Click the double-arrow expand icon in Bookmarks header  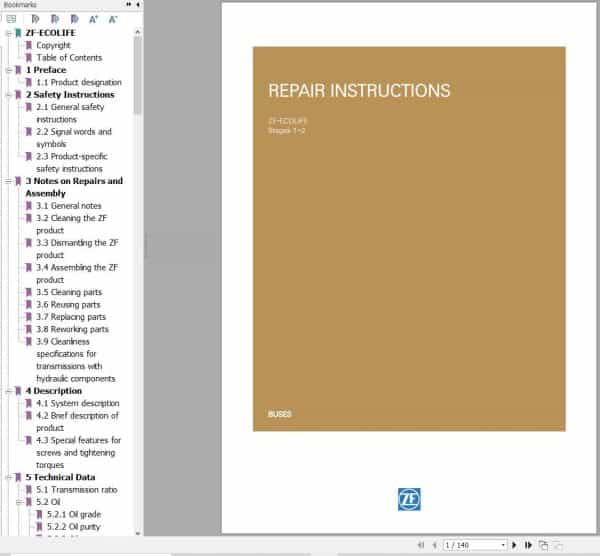point(128,4)
